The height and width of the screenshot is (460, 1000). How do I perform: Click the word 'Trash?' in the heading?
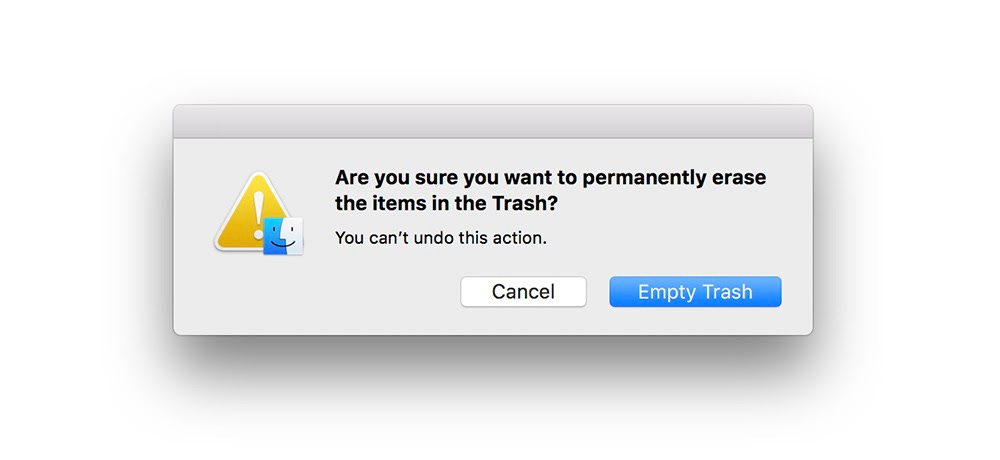(x=535, y=205)
